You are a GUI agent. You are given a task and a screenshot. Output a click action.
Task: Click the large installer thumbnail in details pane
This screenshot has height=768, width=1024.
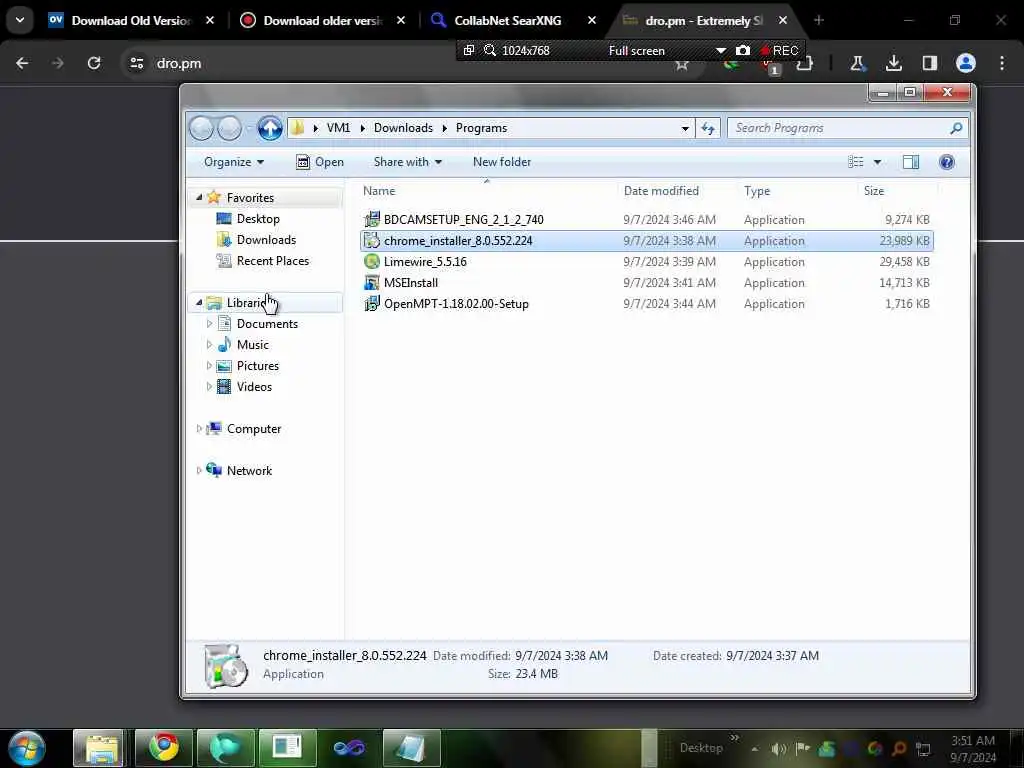[225, 666]
